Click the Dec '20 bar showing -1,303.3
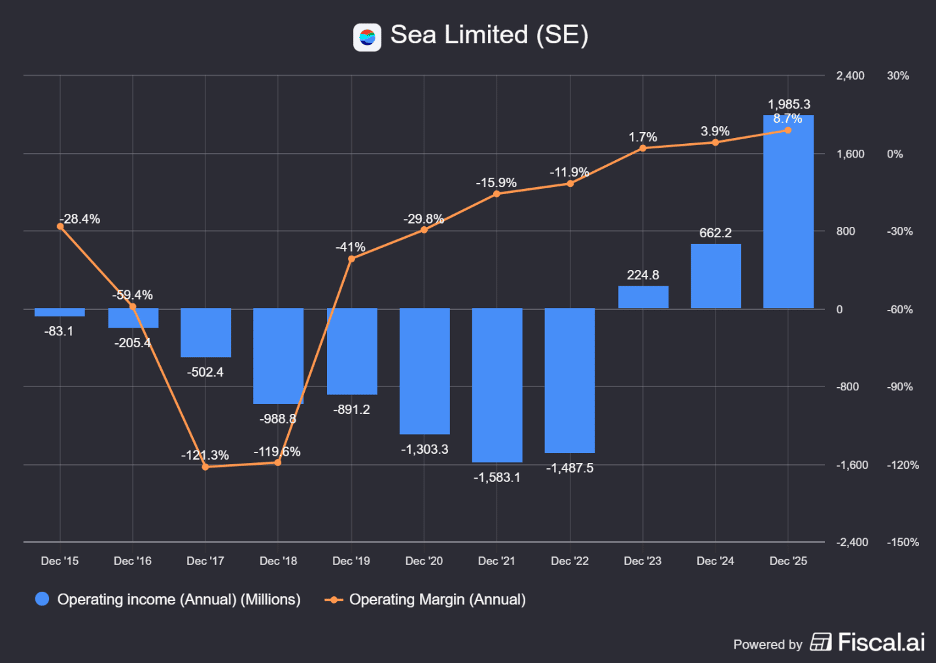 pos(424,371)
